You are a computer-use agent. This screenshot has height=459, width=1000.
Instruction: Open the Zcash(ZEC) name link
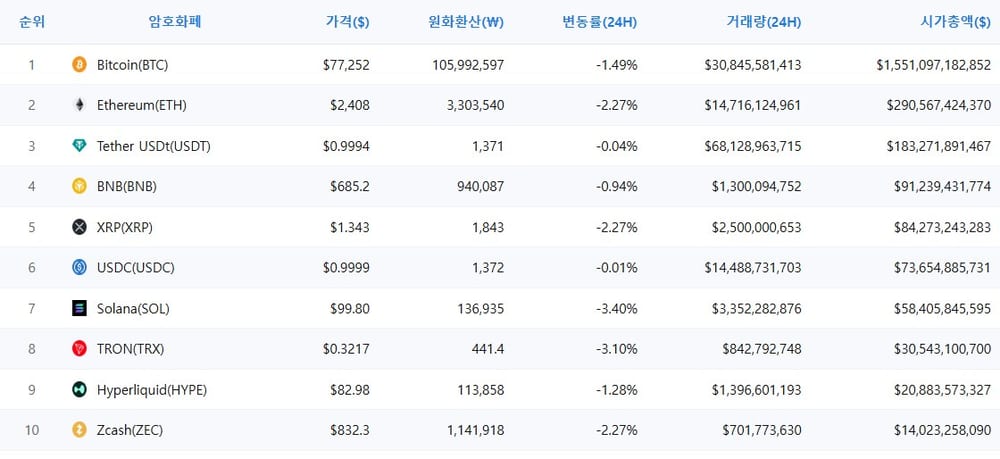(130, 430)
